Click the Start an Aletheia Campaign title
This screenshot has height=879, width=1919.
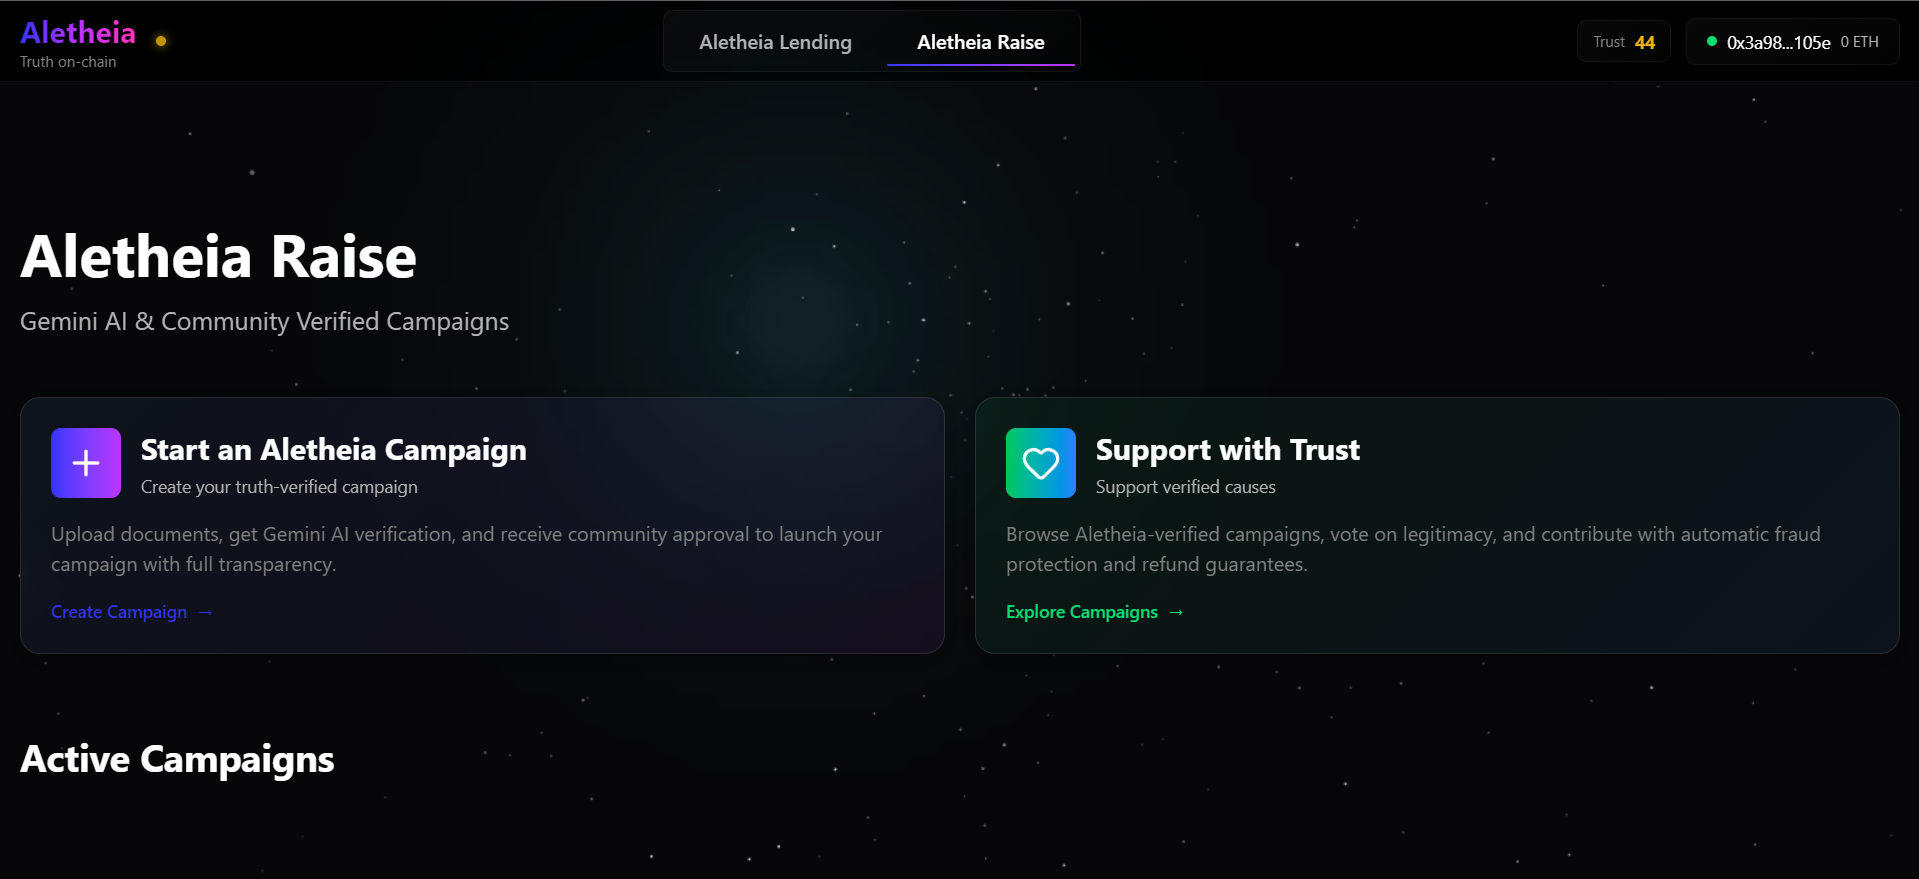[x=333, y=450]
